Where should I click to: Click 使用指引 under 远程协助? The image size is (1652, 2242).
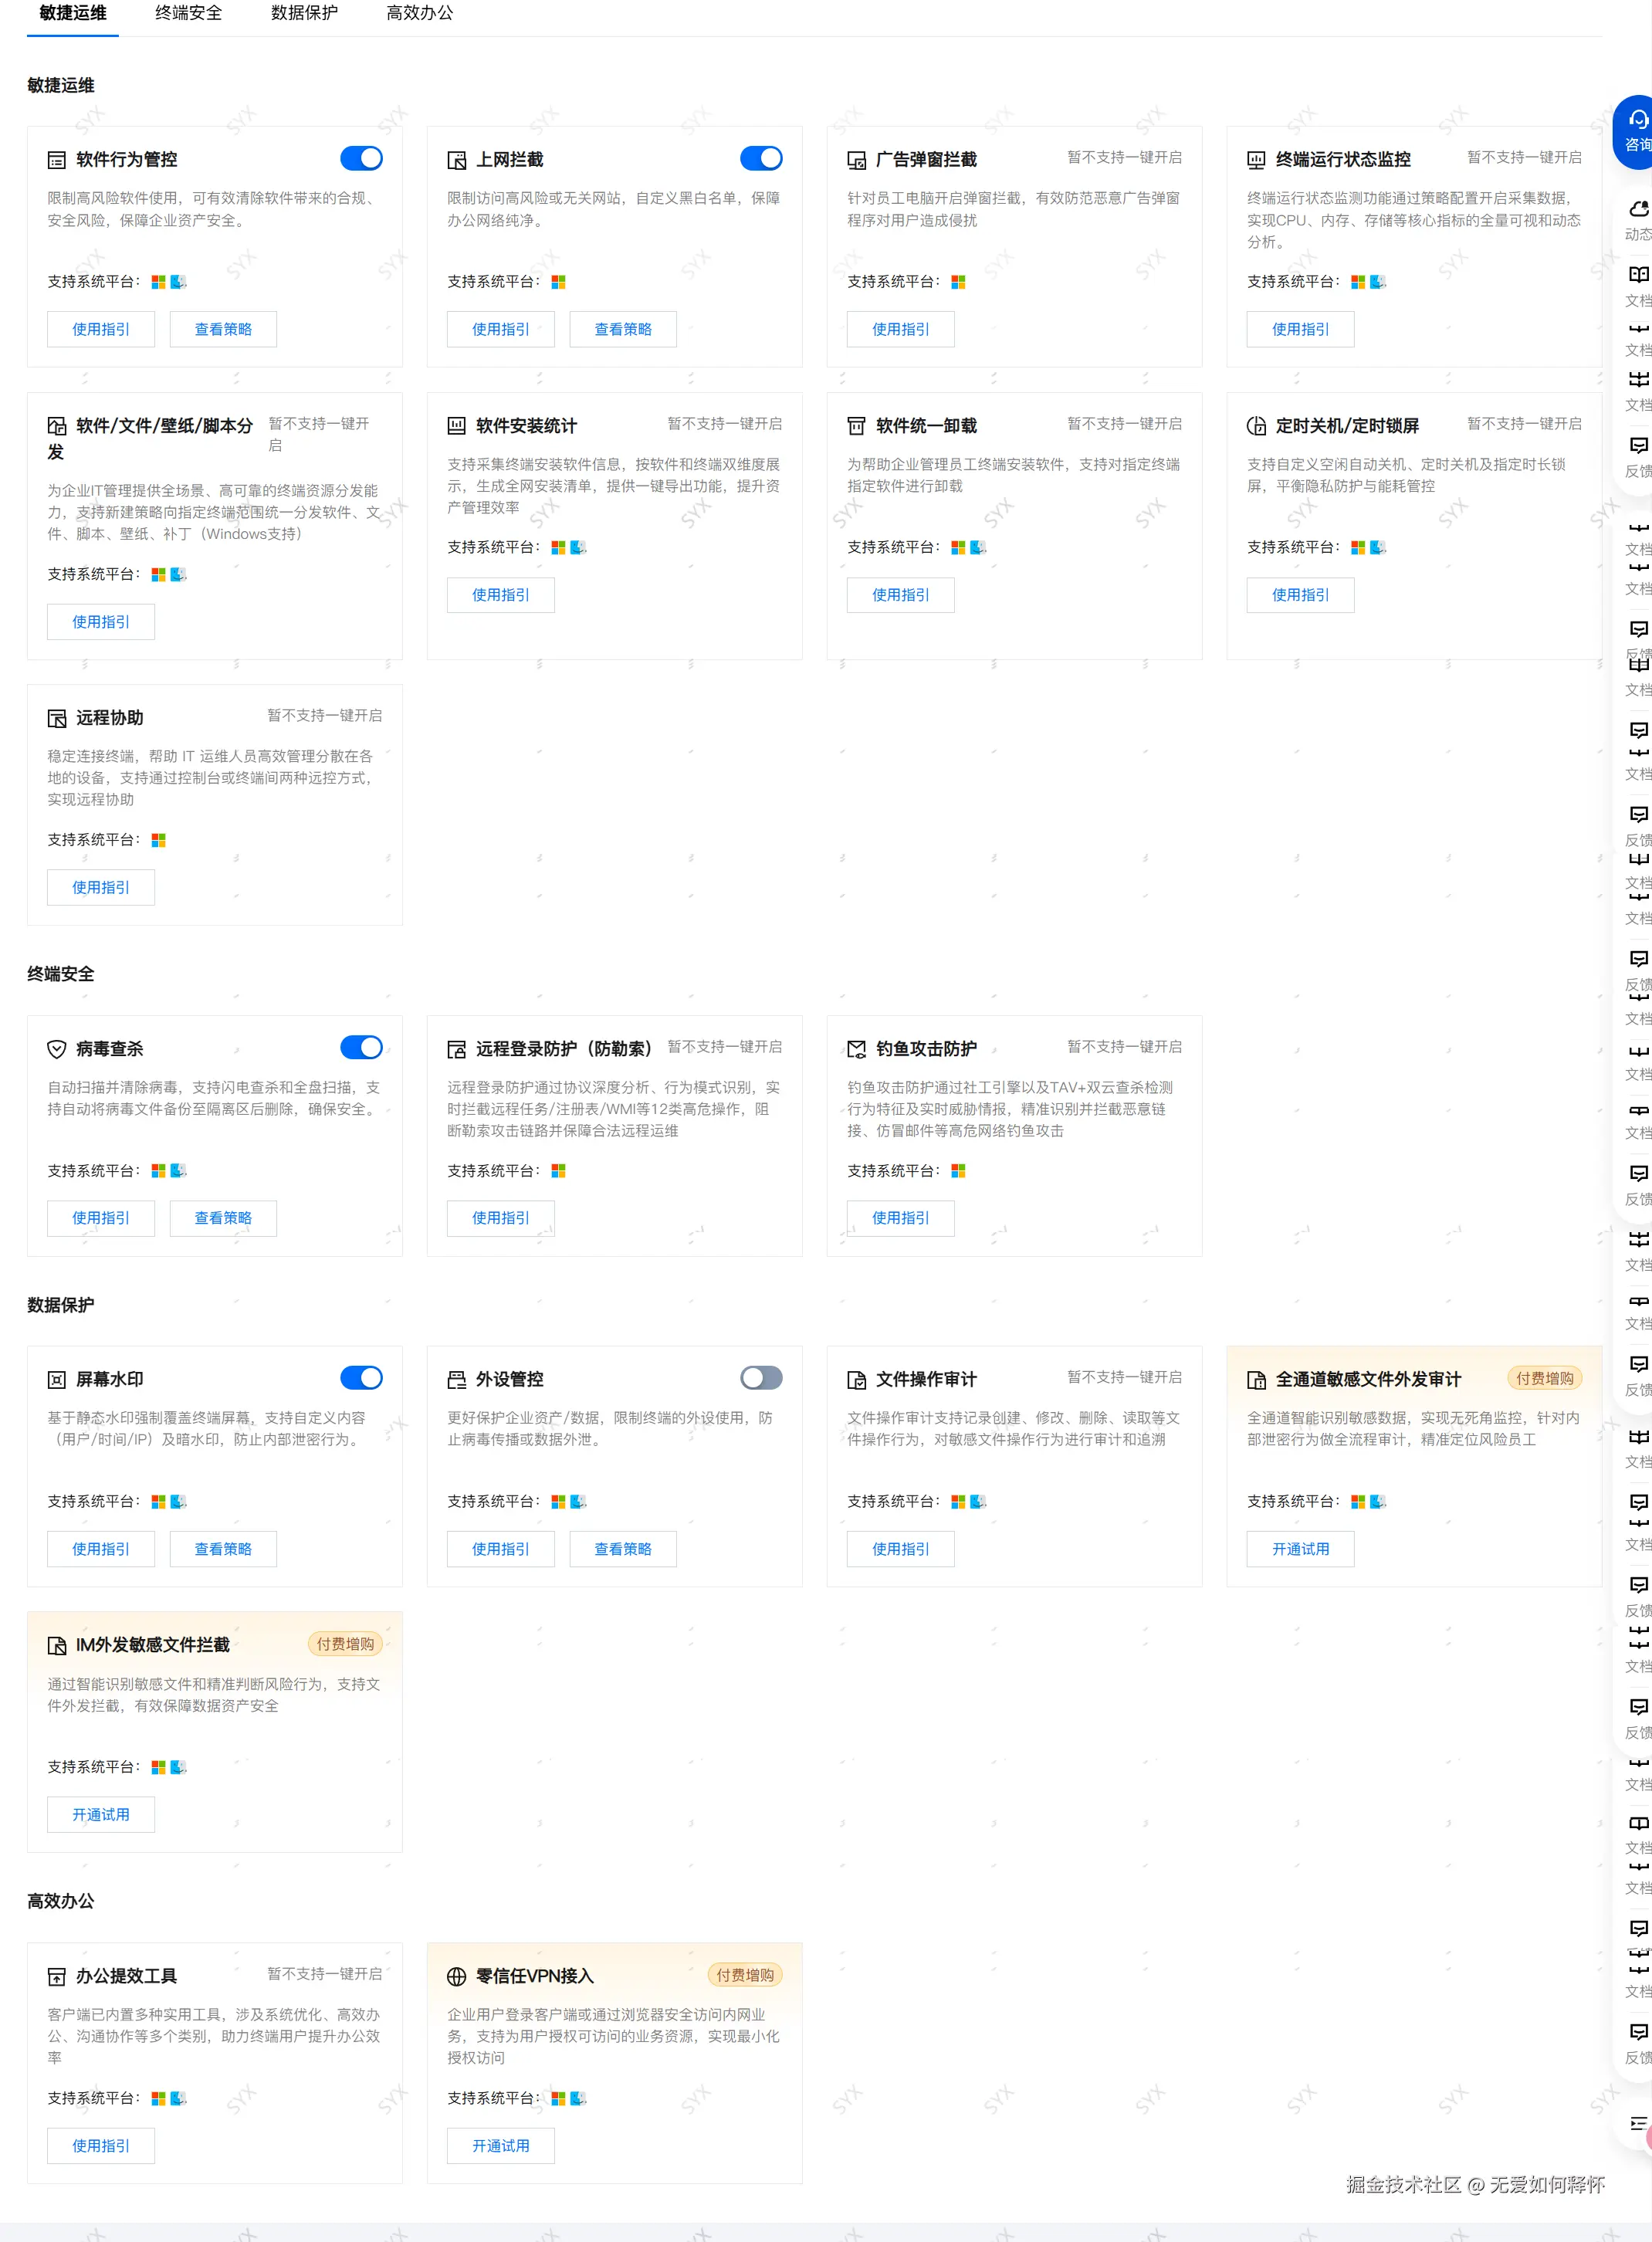pos(101,888)
